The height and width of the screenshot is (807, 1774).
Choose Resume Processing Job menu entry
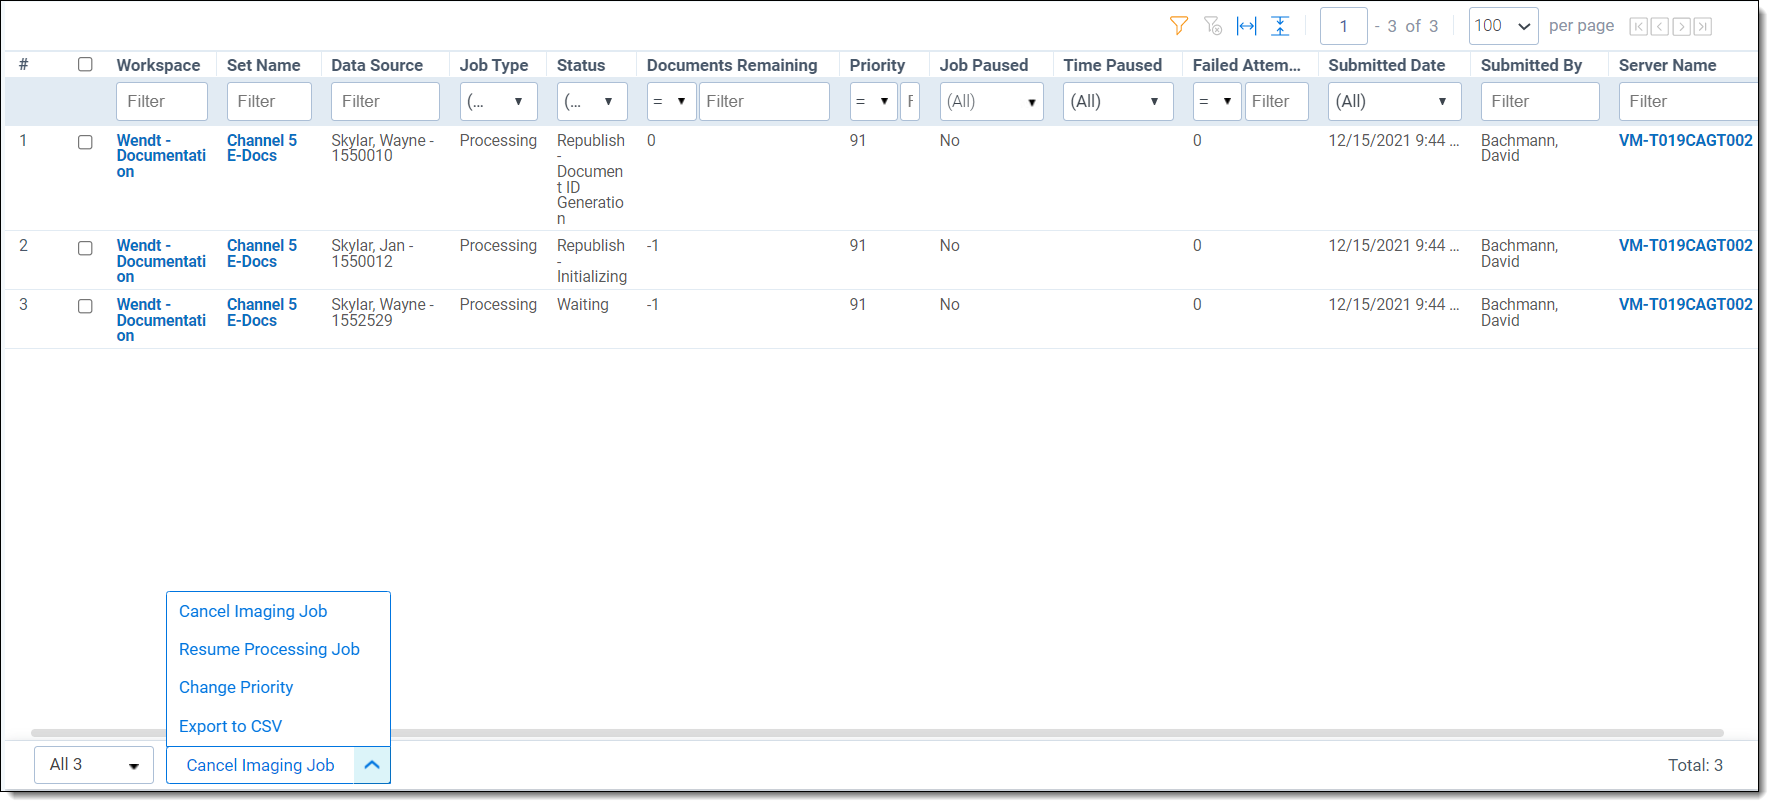(x=269, y=649)
